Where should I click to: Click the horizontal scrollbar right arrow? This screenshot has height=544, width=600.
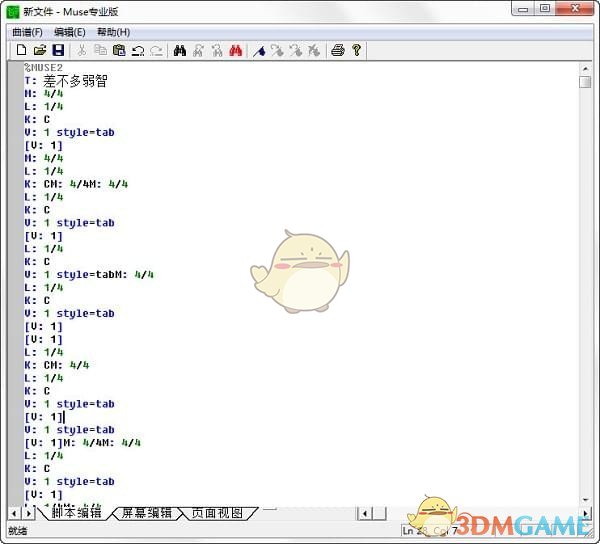coord(585,513)
